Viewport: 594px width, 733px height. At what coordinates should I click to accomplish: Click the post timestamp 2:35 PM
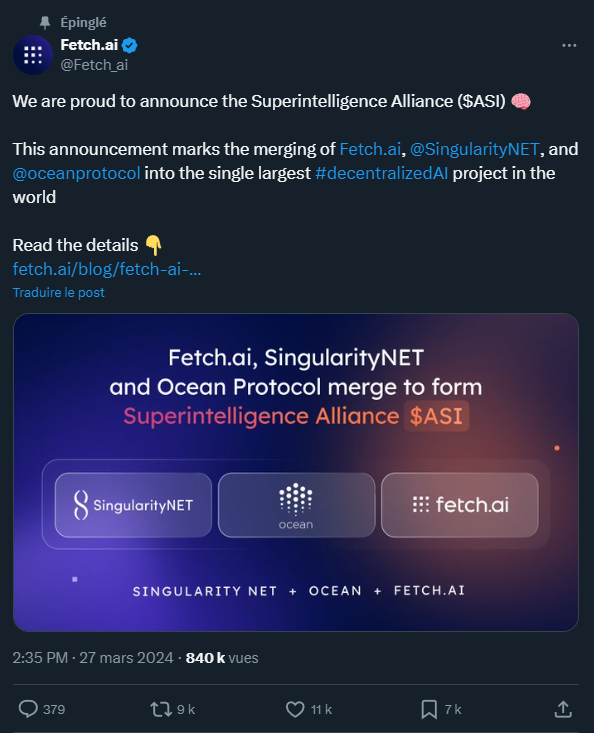40,658
